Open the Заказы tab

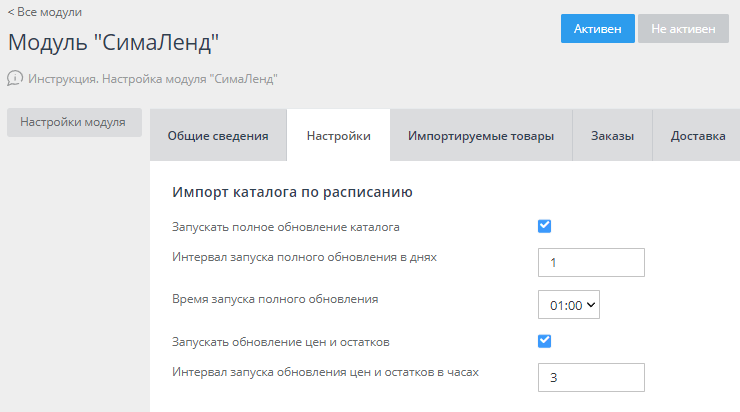click(612, 136)
